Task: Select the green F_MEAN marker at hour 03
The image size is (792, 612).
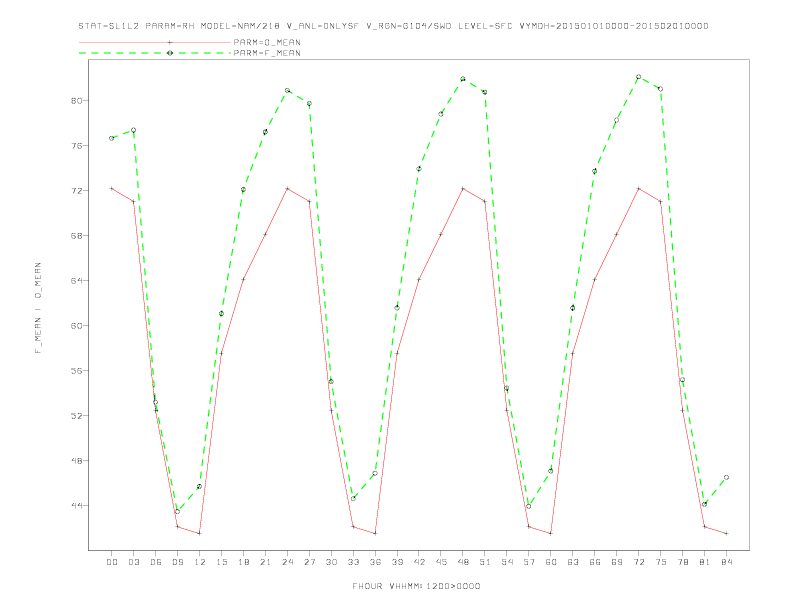Action: pyautogui.click(x=133, y=130)
